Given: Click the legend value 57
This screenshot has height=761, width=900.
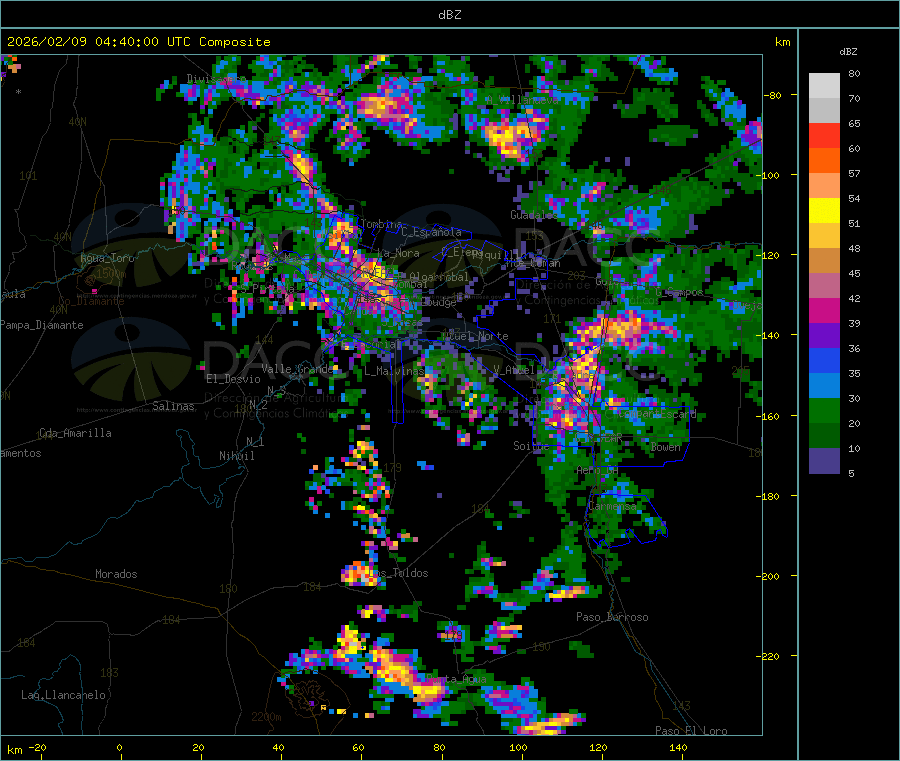Looking at the screenshot, I should 854,173.
